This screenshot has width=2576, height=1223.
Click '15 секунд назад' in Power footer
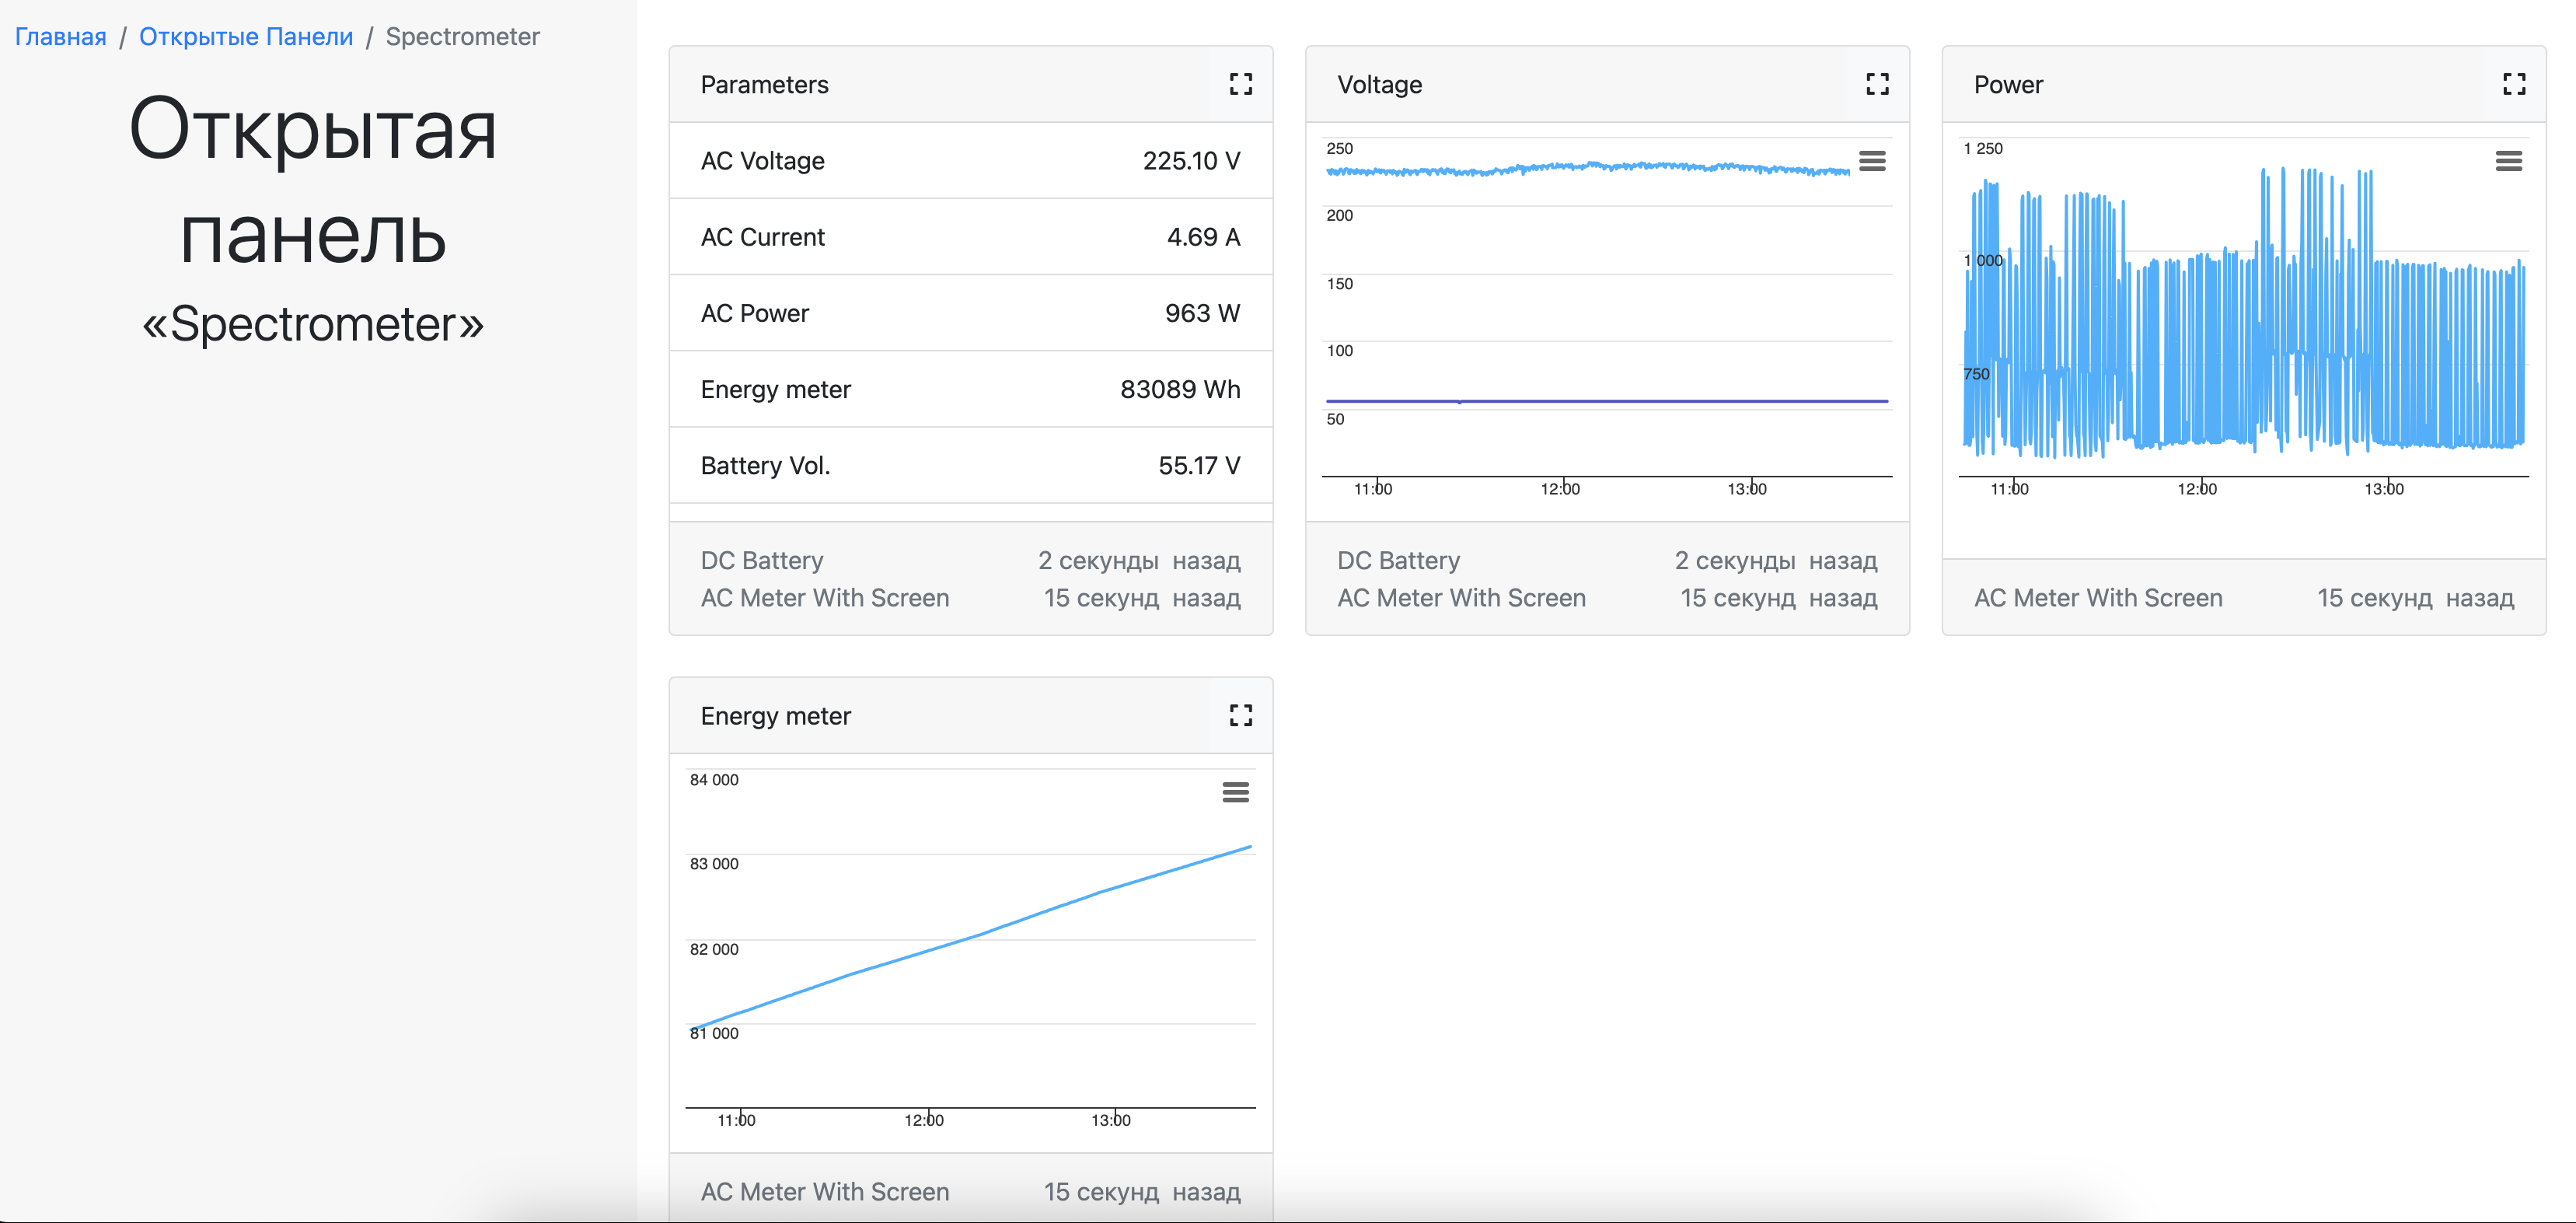click(x=2415, y=597)
